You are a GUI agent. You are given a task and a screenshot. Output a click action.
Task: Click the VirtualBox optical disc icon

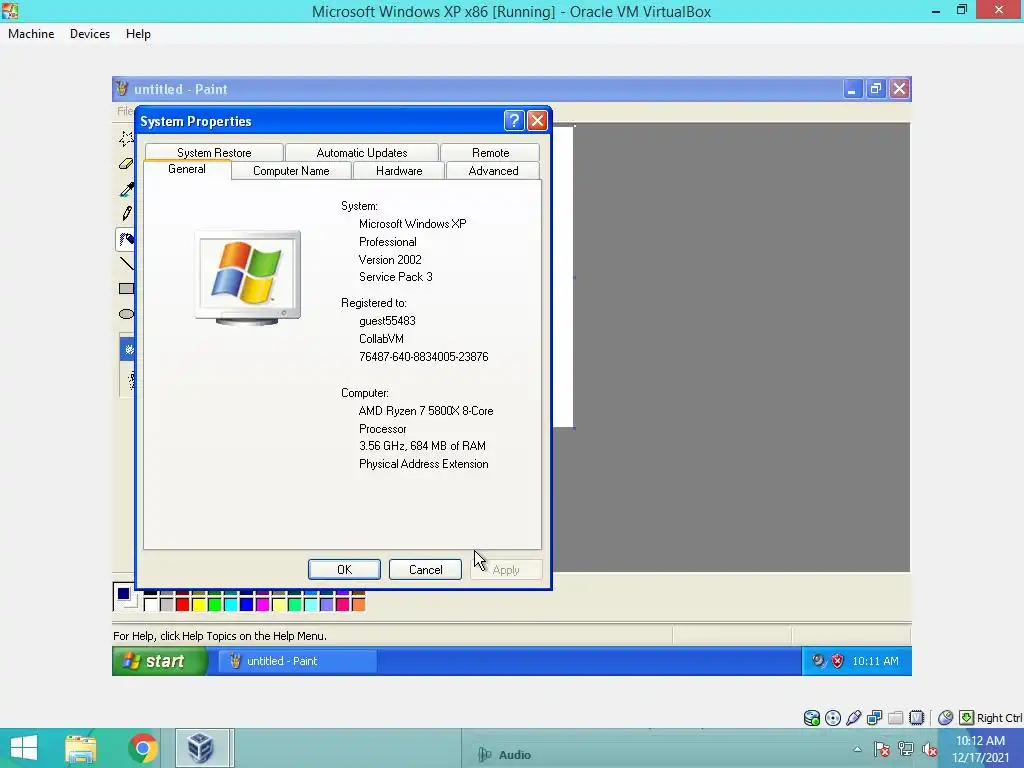pyautogui.click(x=833, y=718)
